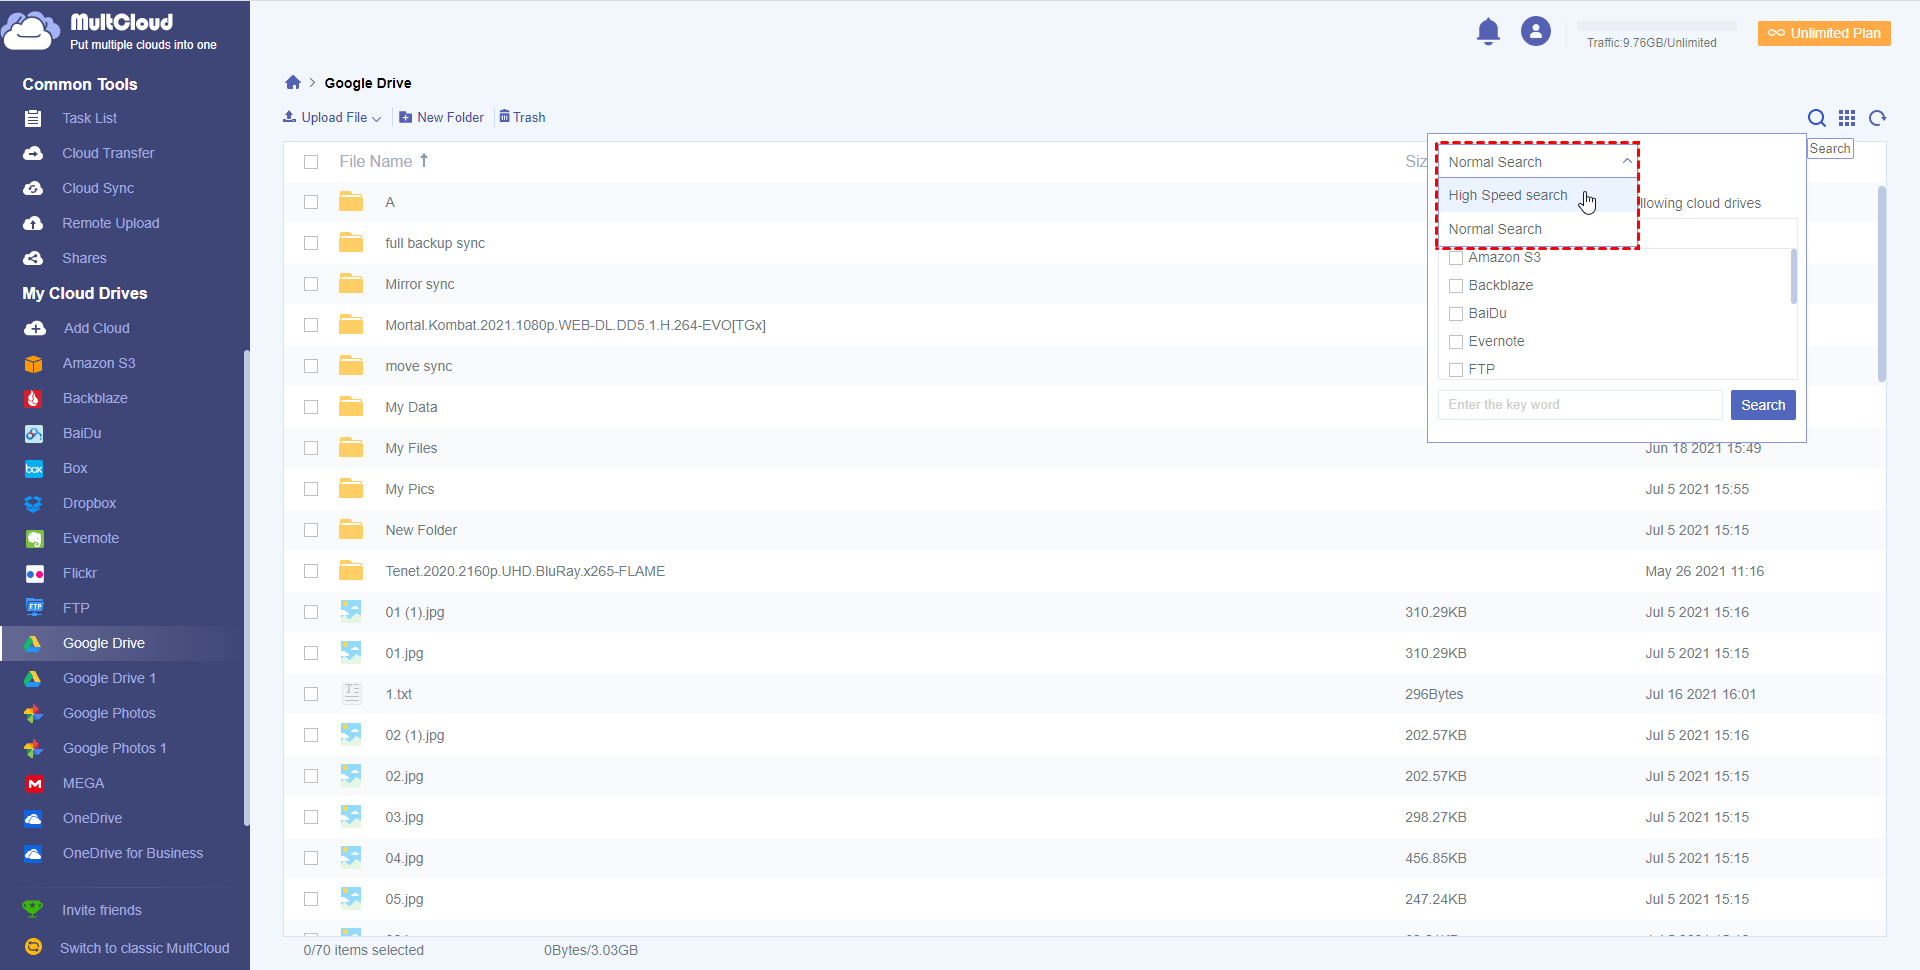The width and height of the screenshot is (1920, 970).
Task: Choose High Speed search option
Action: coord(1537,195)
